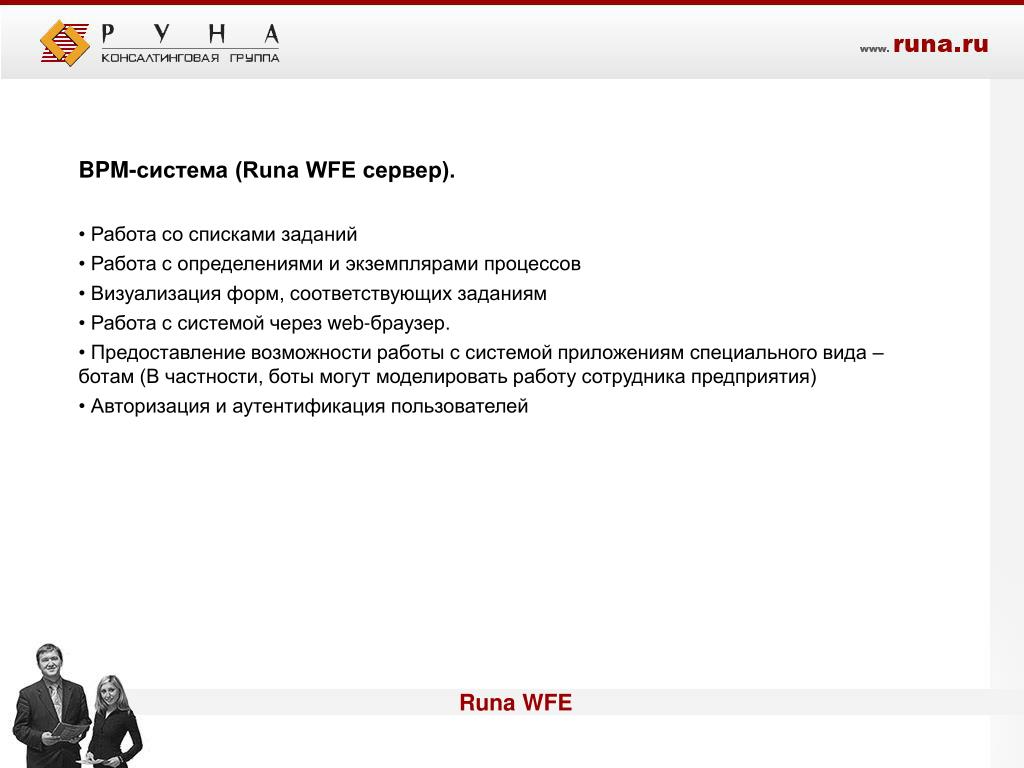Screen dimensions: 1024x768
Task: Click bullet 'Работа с определениями и экземплярами процессов'
Action: 330,264
